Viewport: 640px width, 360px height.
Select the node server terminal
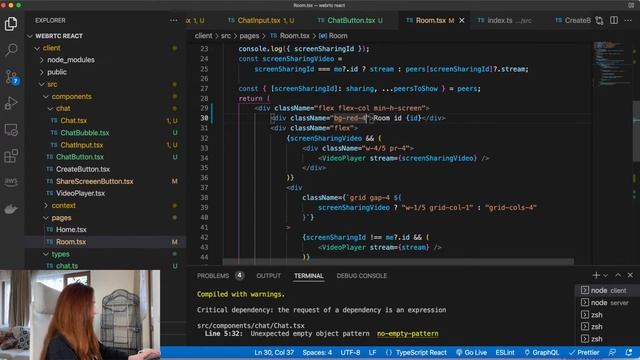pos(606,303)
